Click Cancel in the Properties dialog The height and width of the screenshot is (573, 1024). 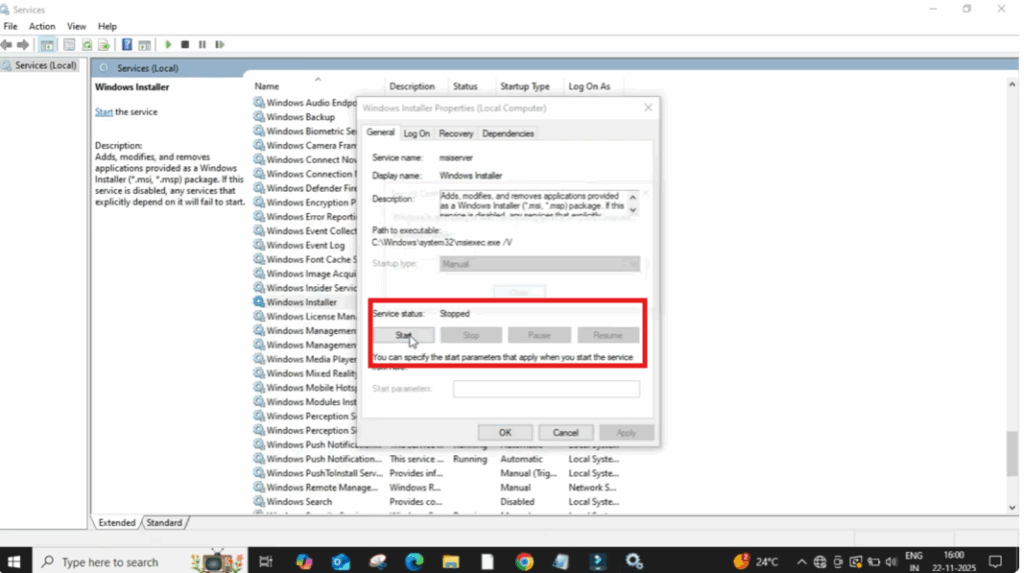[565, 433]
